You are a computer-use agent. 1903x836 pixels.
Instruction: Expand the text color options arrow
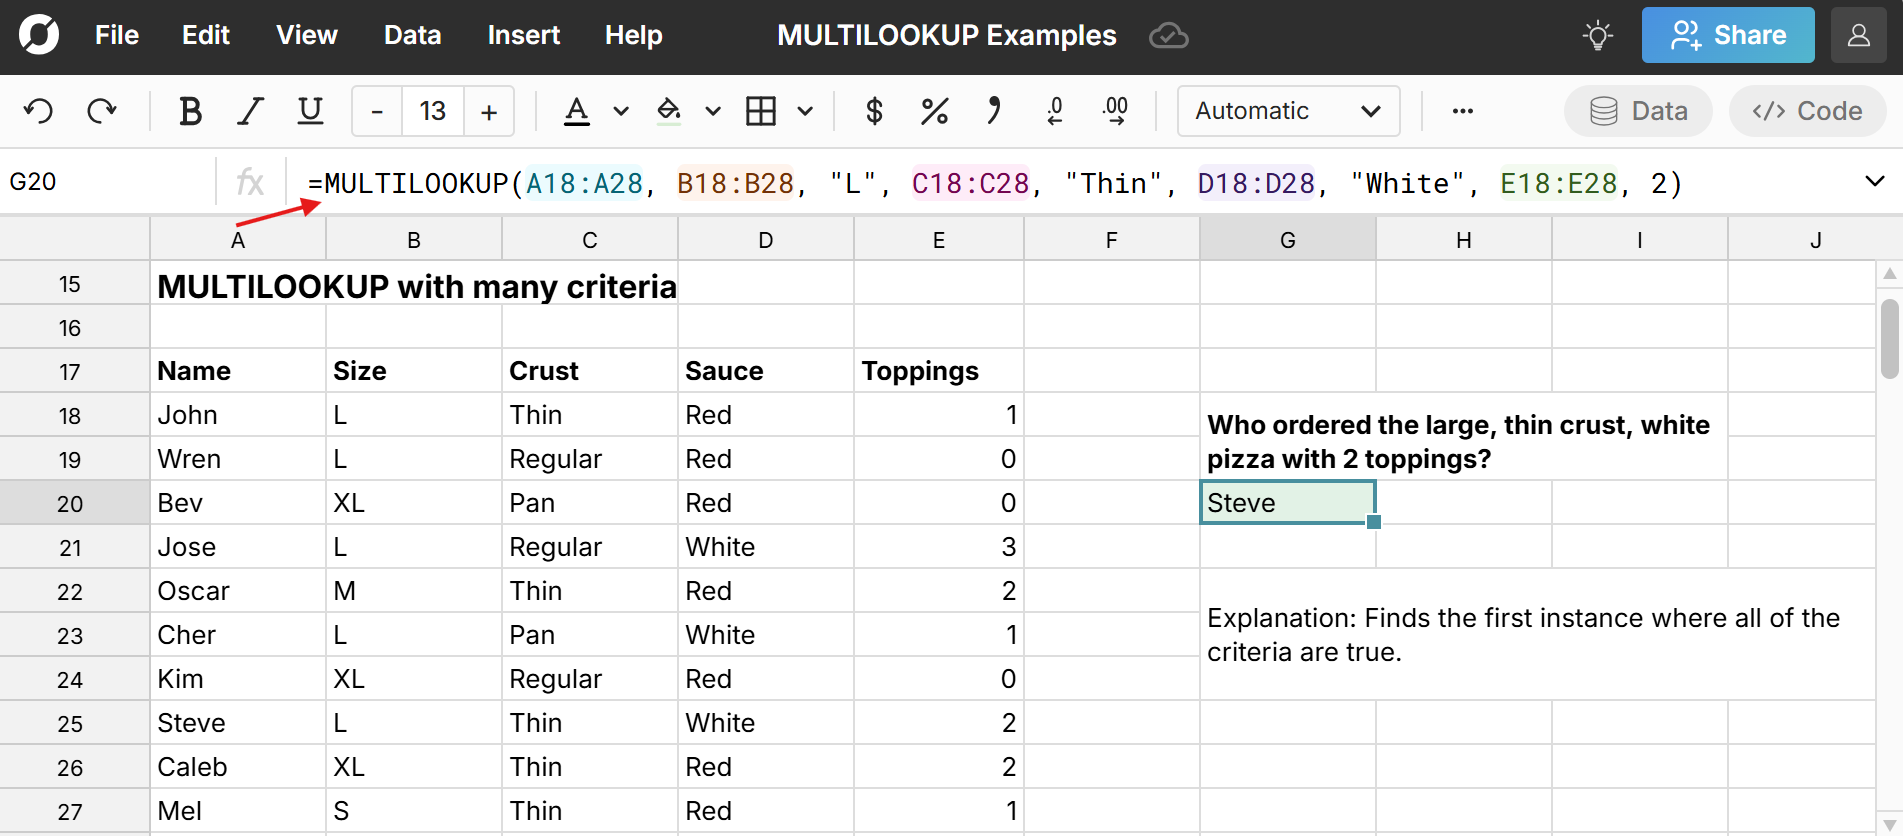coord(621,111)
